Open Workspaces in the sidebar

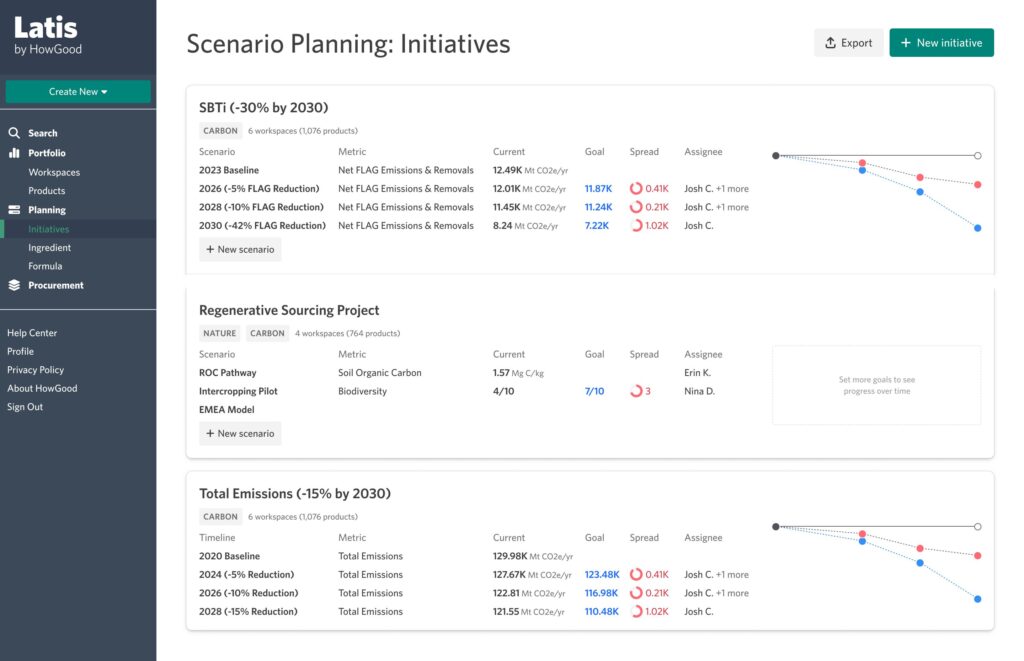pos(54,172)
